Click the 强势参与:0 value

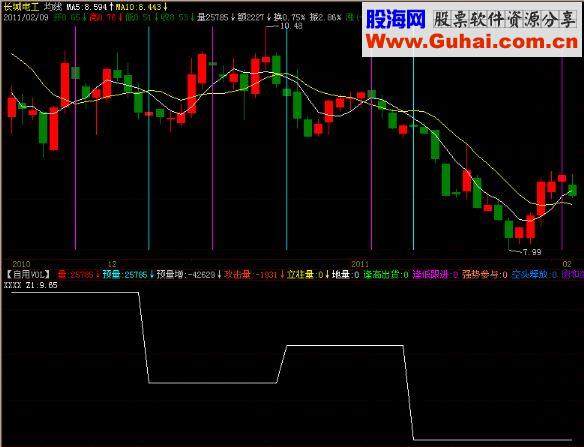tap(485, 275)
